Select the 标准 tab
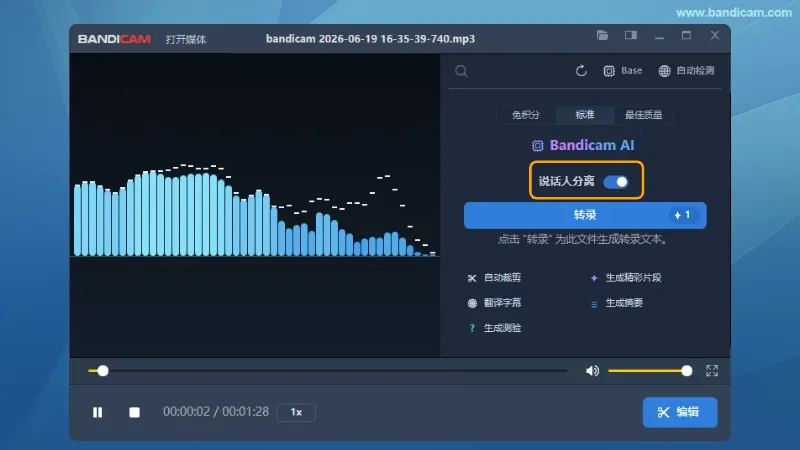 [585, 115]
